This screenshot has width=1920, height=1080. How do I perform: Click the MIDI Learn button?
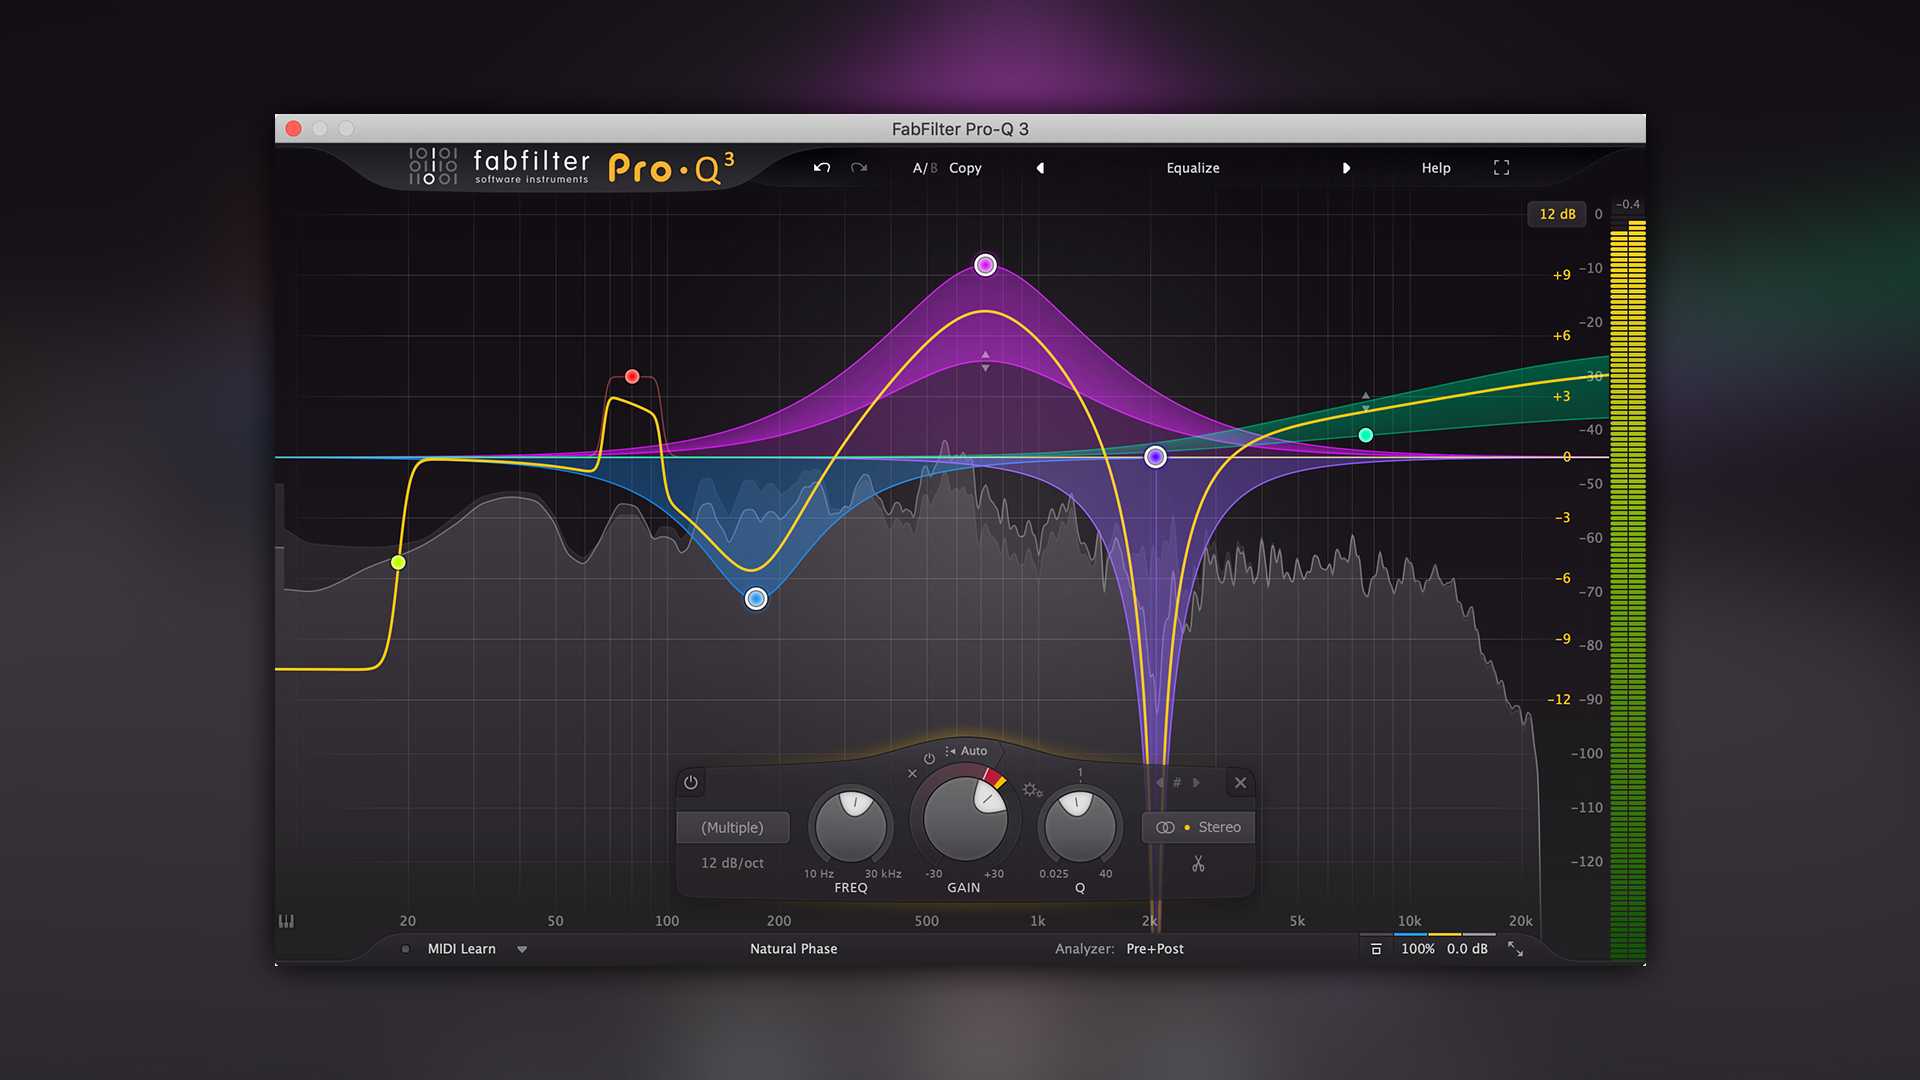pos(462,949)
